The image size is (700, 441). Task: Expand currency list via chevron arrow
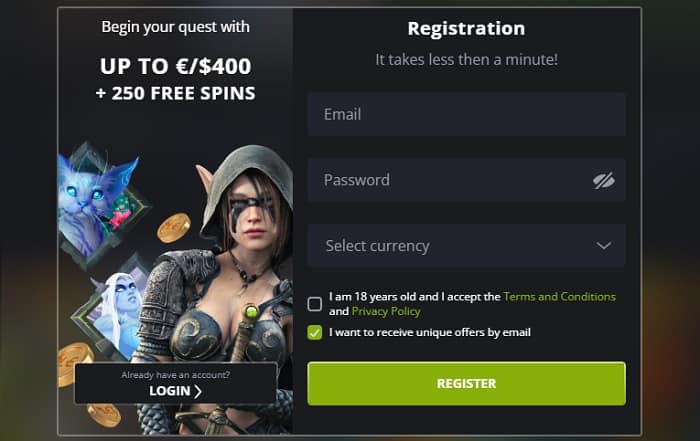[x=604, y=246]
